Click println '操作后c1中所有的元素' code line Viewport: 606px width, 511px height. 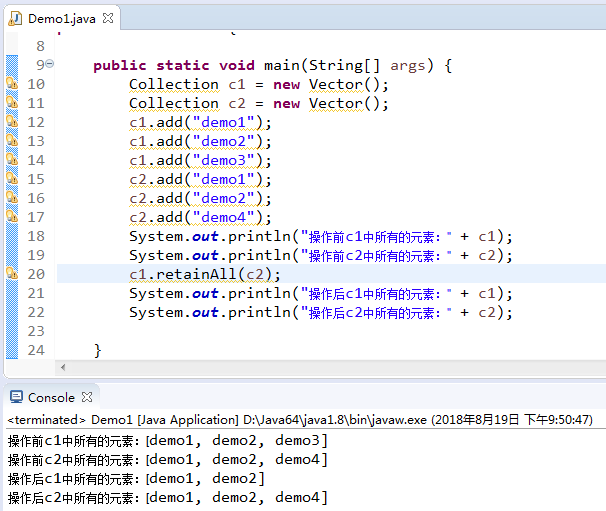(321, 293)
